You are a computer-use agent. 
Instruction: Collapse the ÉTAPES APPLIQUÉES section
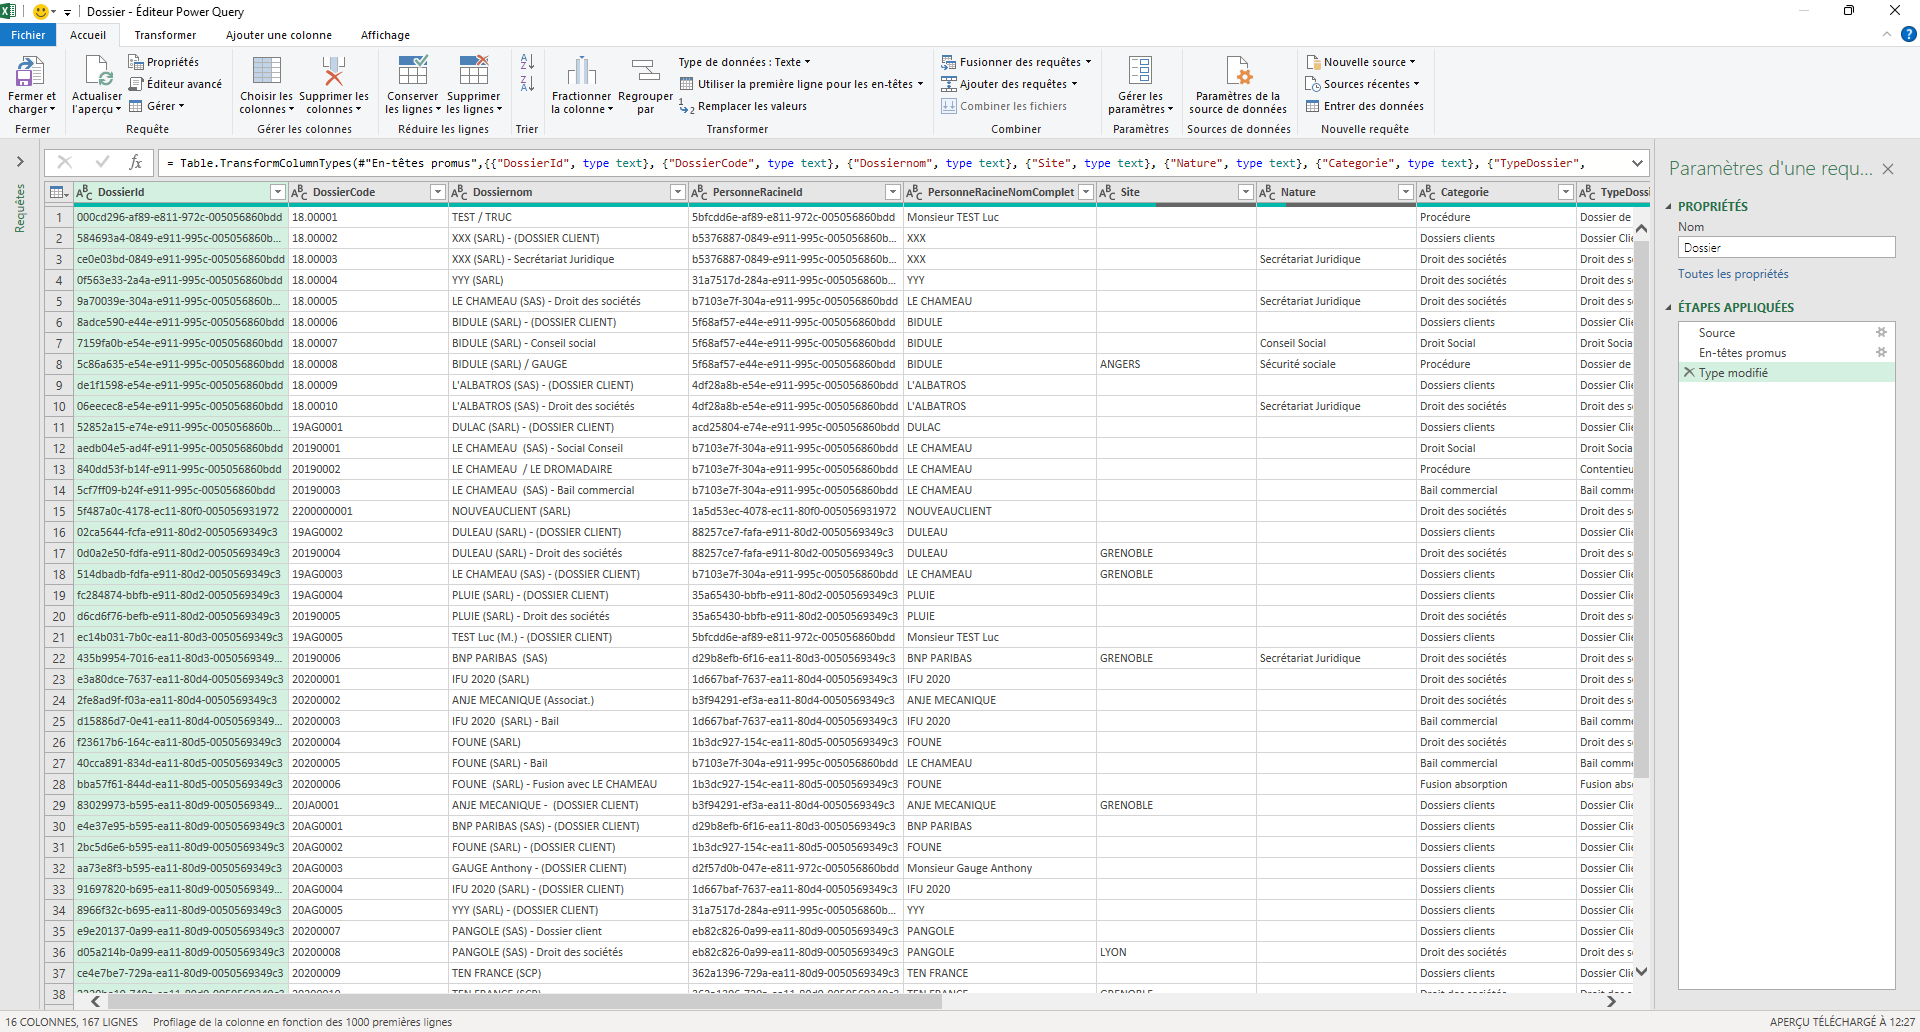point(1668,308)
